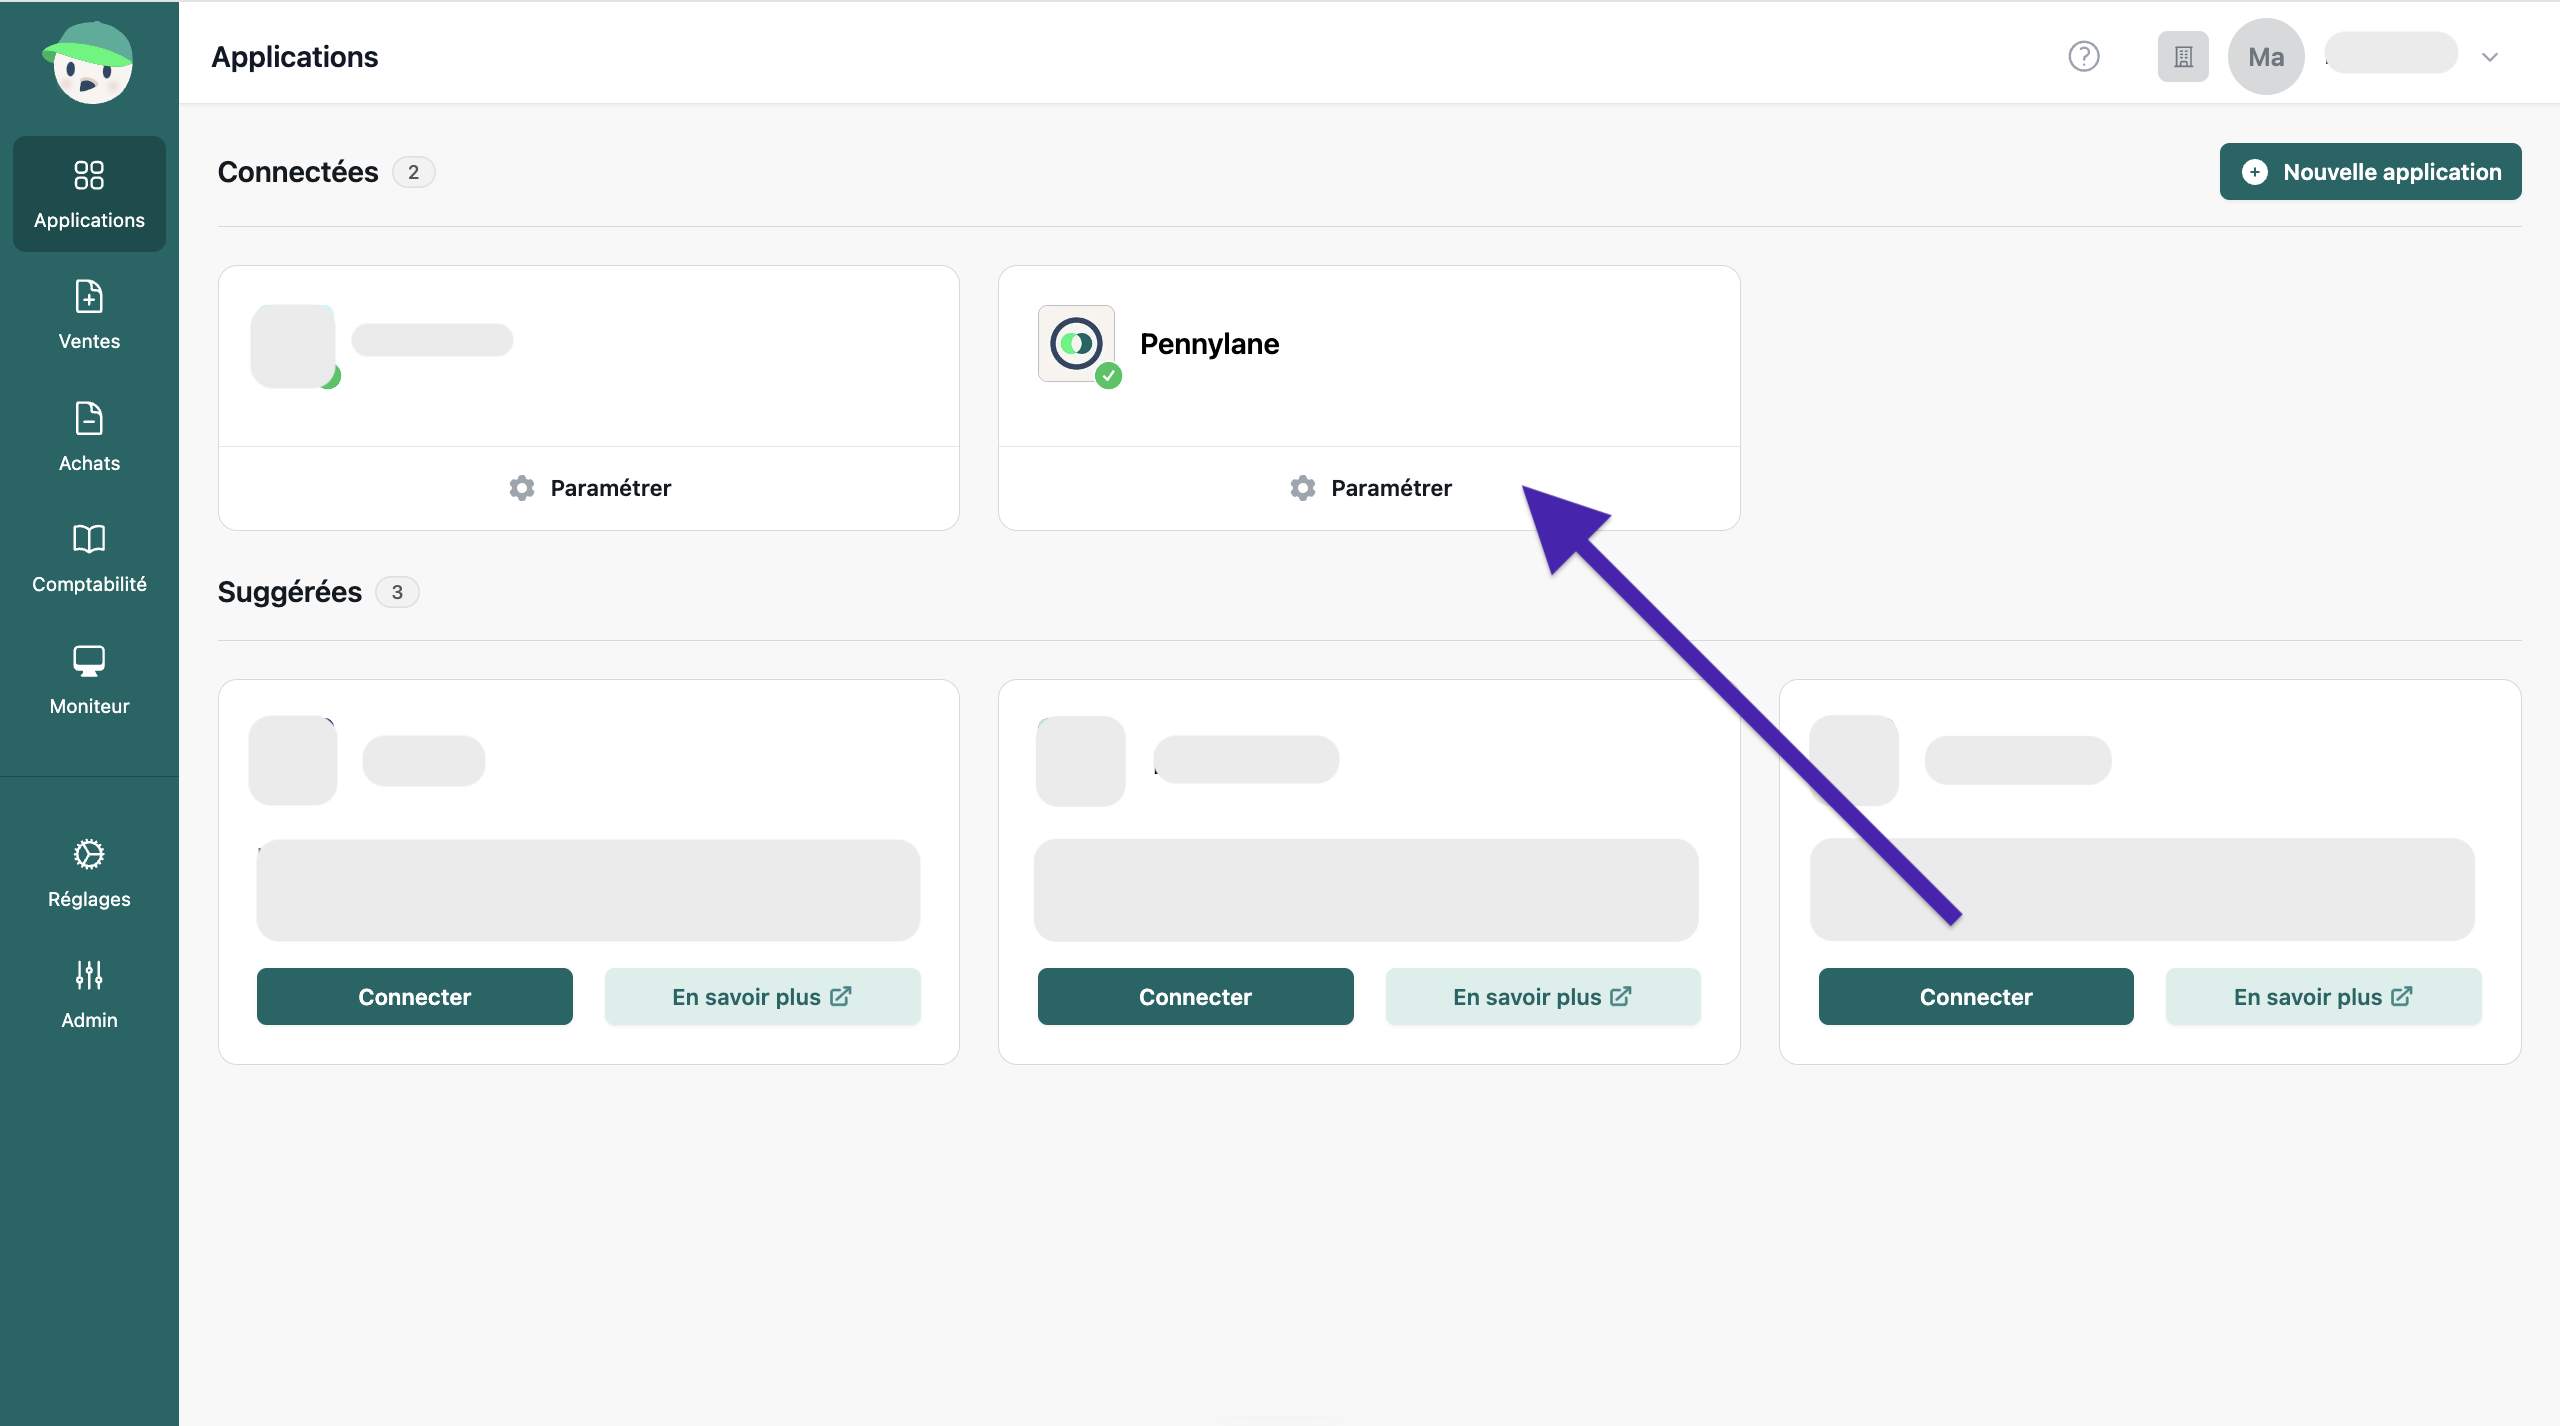Click the Connectées section heading

[298, 172]
